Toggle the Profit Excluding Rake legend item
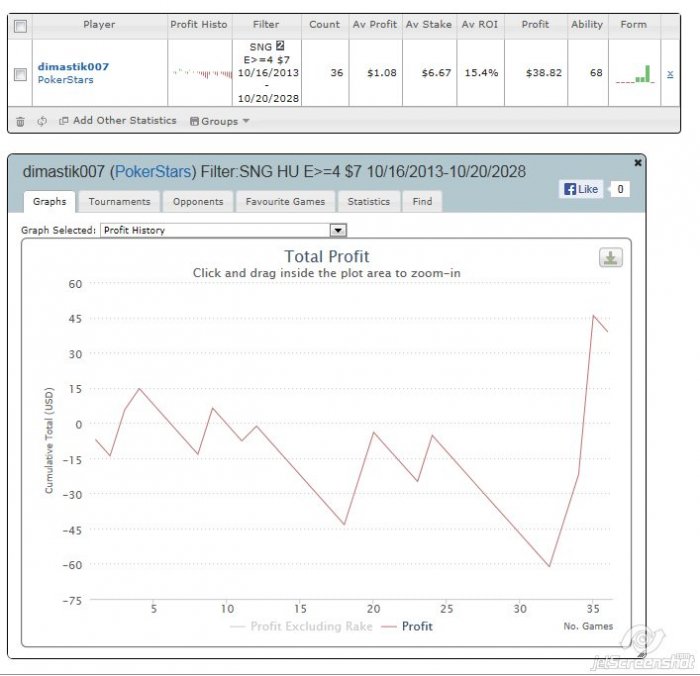The height and width of the screenshot is (676, 700). click(x=302, y=626)
